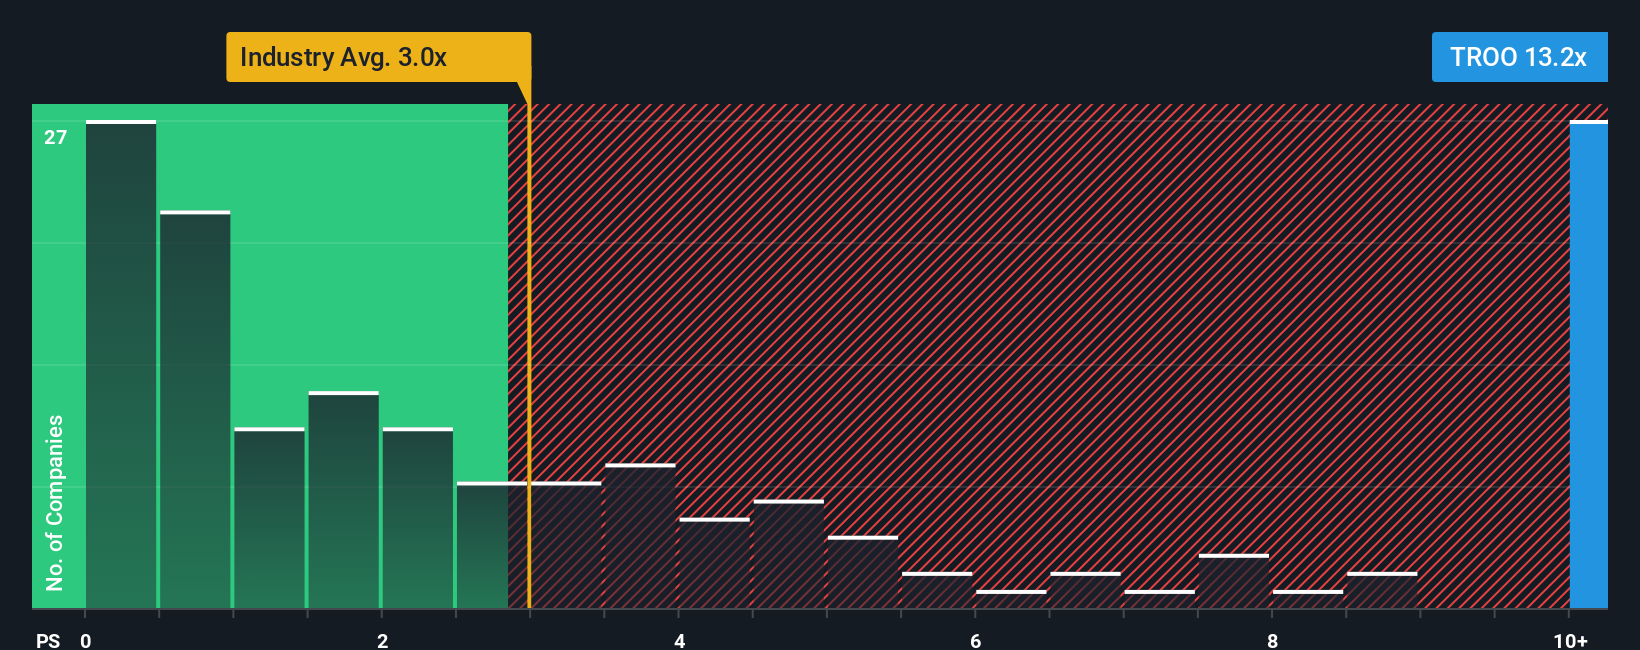Viewport: 1640px width, 650px height.
Task: Click the x-axis label '6'
Action: coord(975,640)
